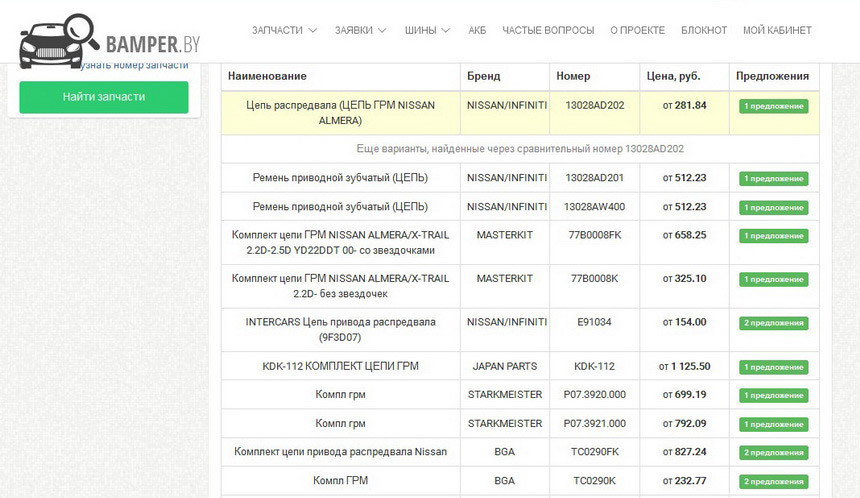Show the 2 offers for BGA TC0290FK
Image resolution: width=860 pixels, height=498 pixels.
tap(773, 452)
